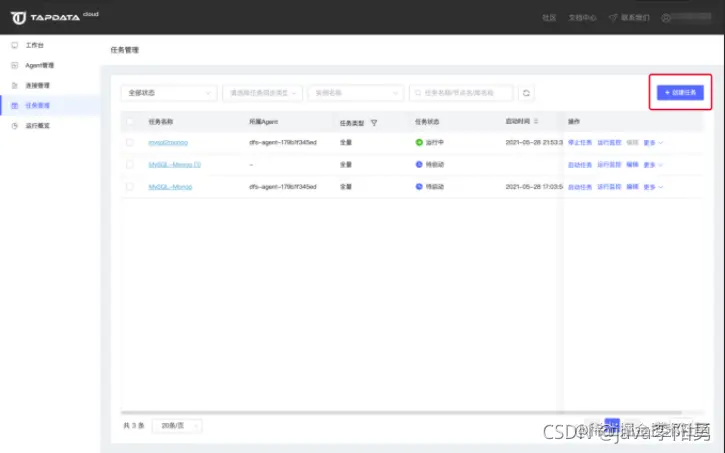Click the refresh icon beside search field

click(526, 93)
